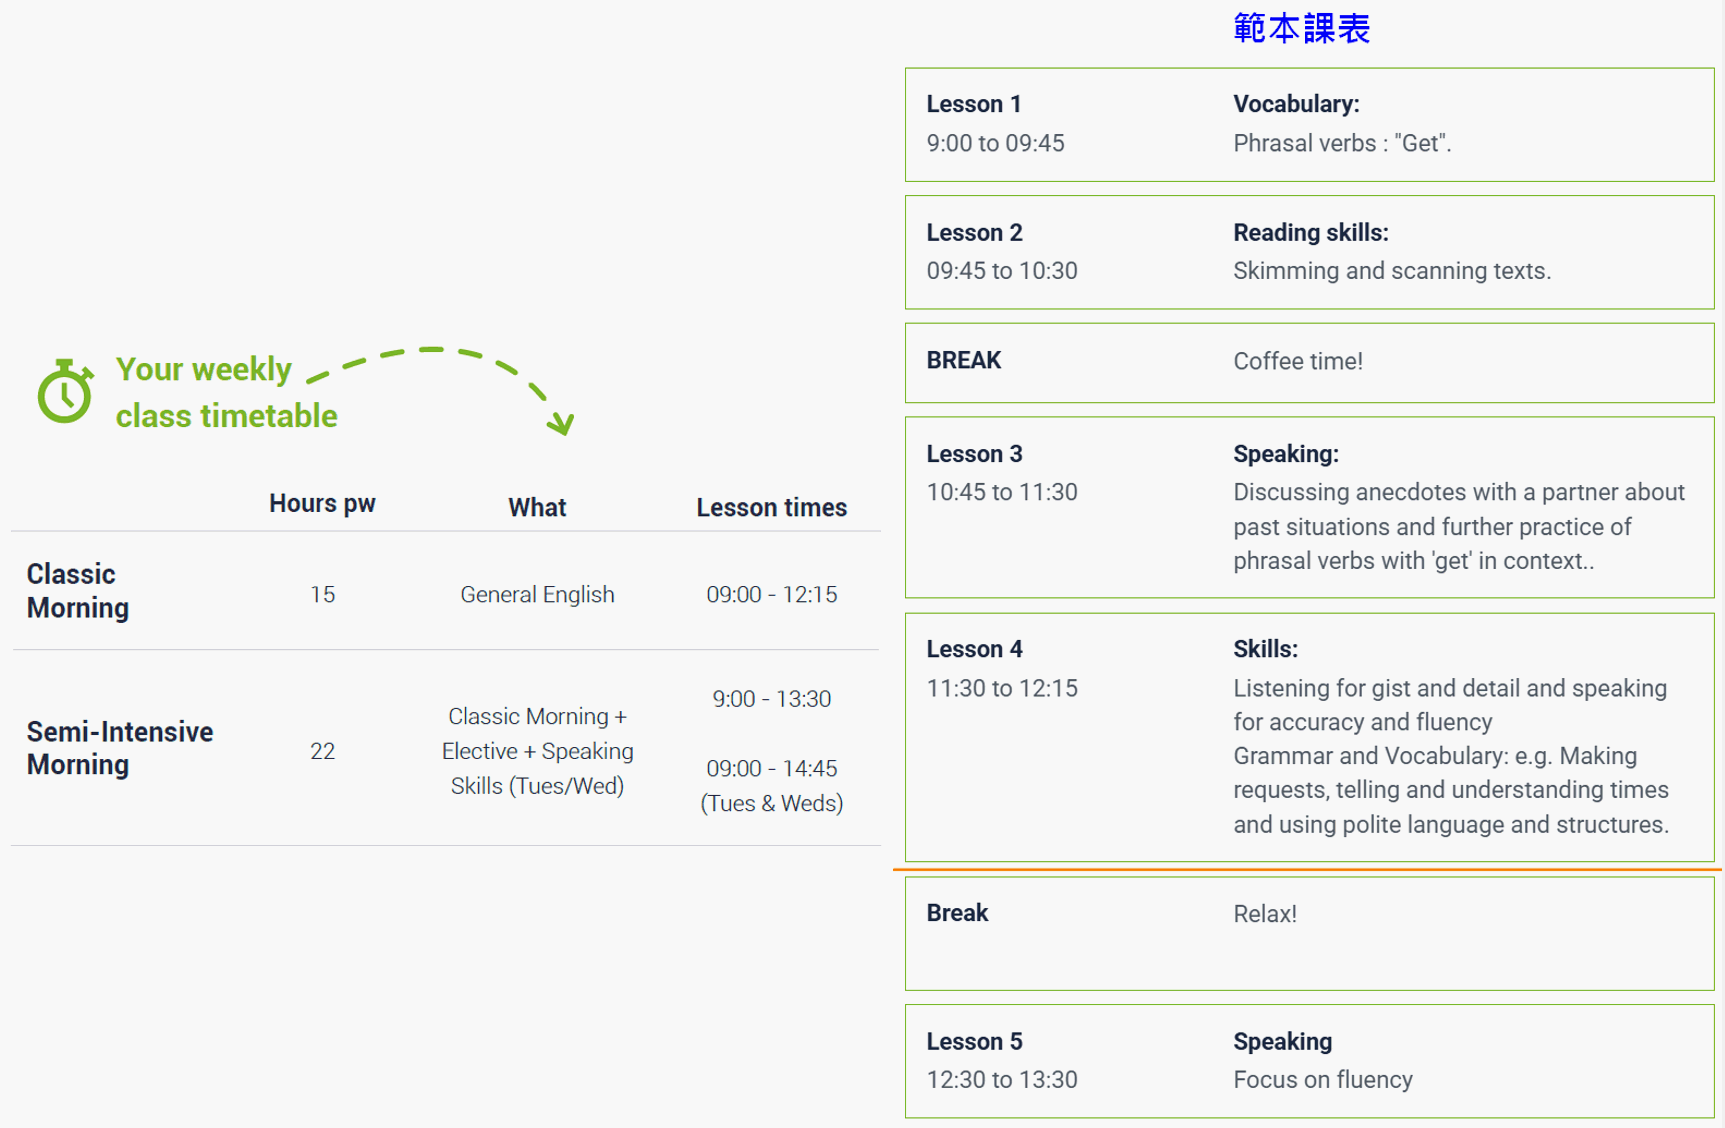Select the Lesson 1 Vocabulary card
The width and height of the screenshot is (1725, 1128).
pos(1308,125)
